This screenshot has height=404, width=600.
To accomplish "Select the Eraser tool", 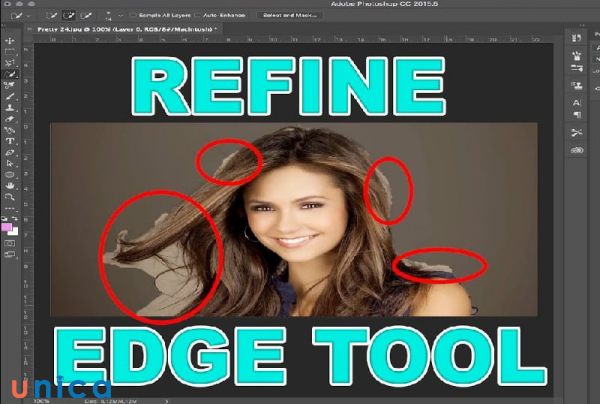I will 10,119.
